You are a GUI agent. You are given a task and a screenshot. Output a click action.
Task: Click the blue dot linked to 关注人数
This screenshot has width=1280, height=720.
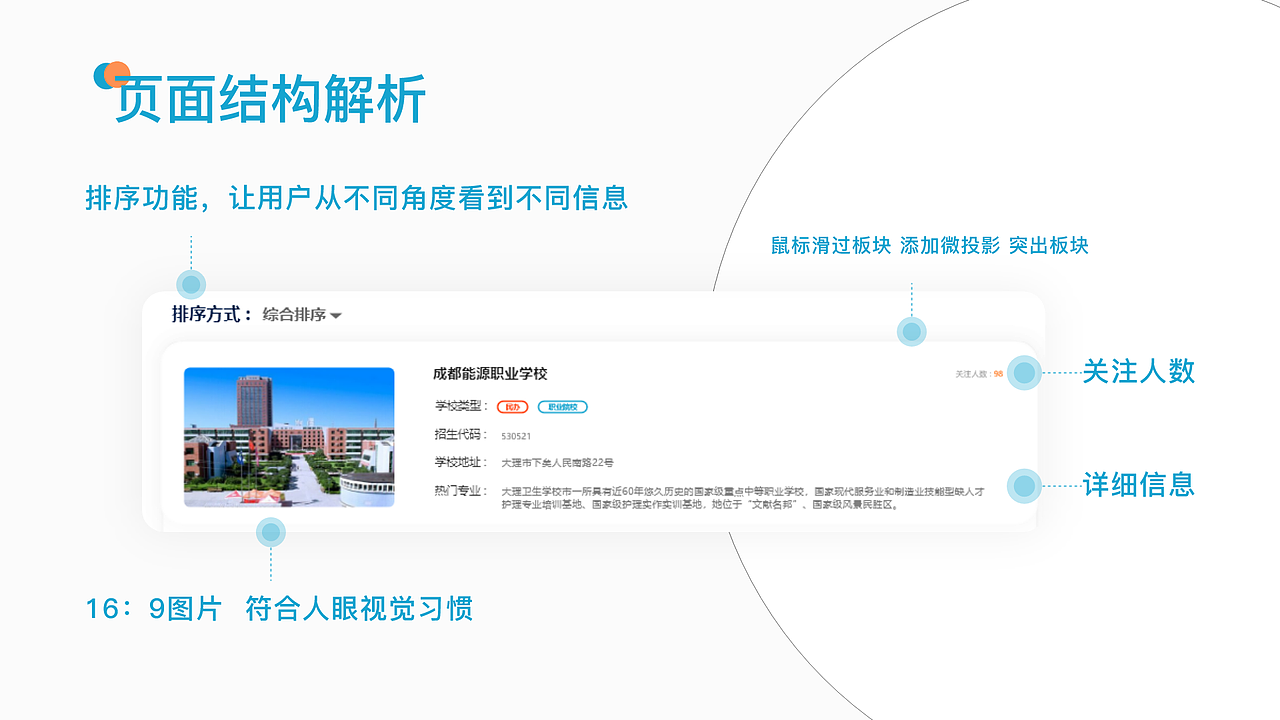(1023, 371)
